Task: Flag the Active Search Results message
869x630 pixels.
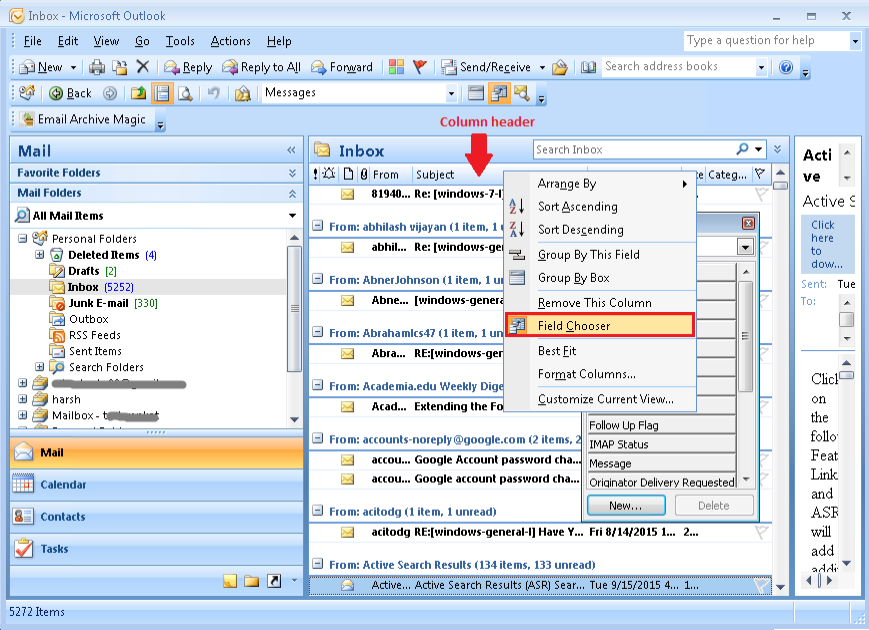Action: pyautogui.click(x=762, y=585)
